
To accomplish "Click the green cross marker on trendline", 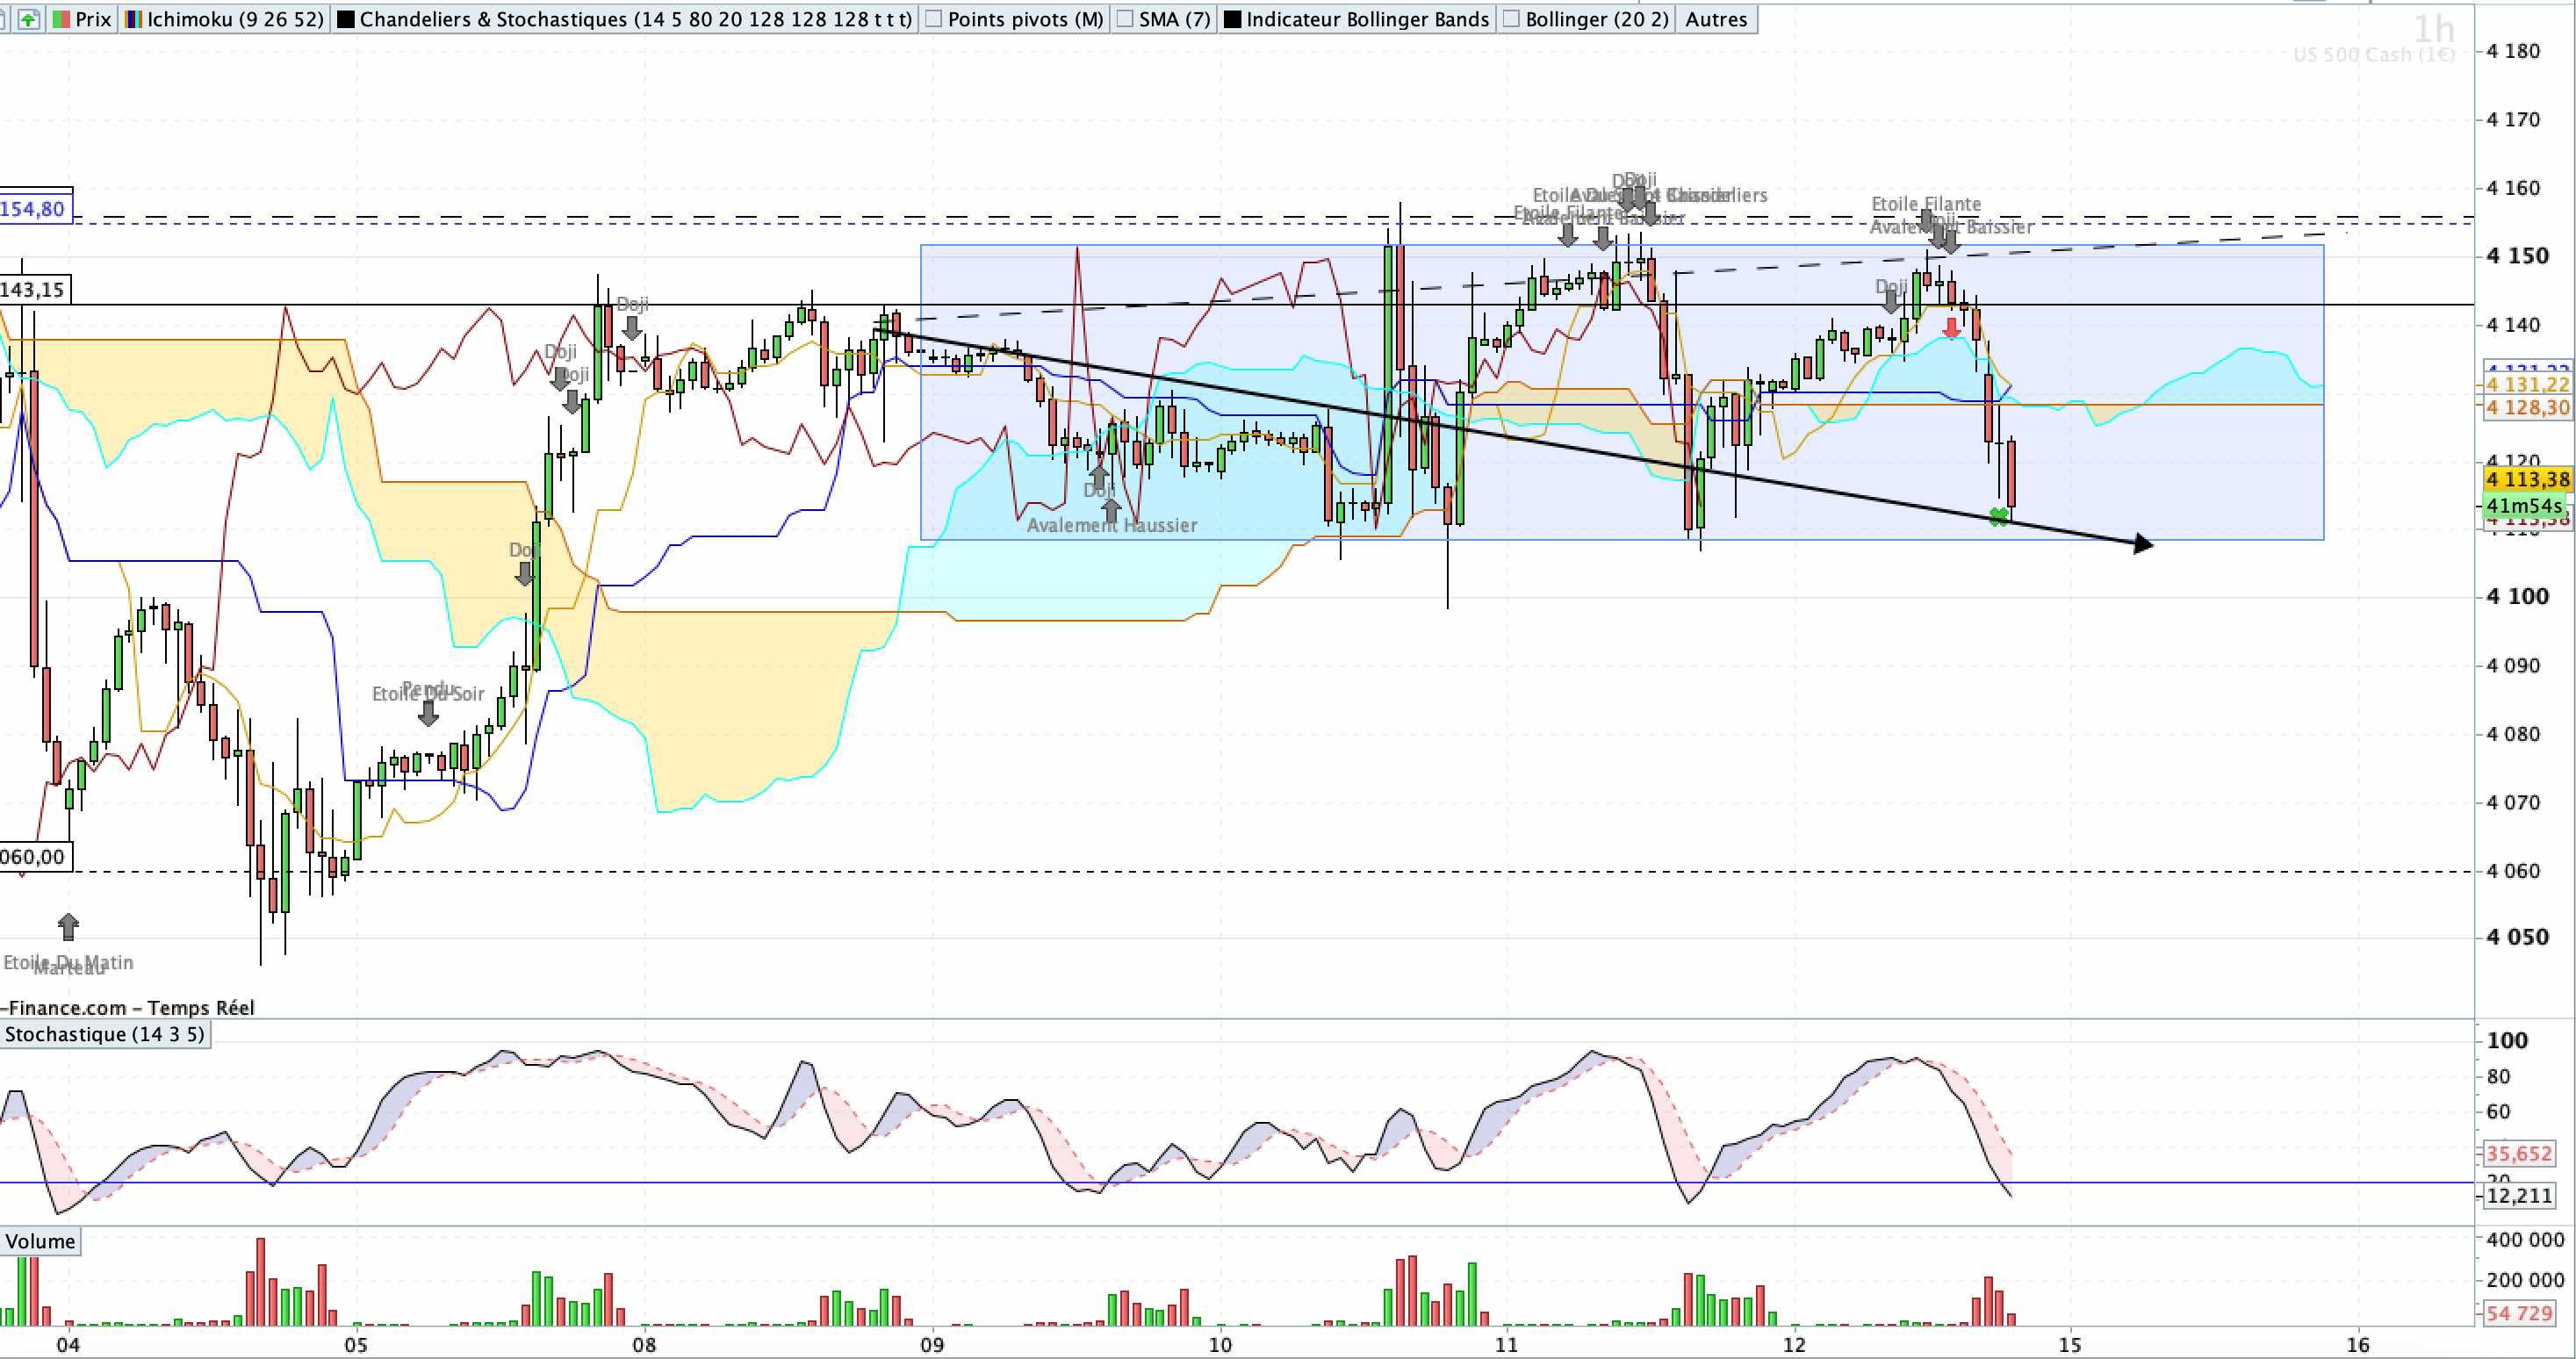I will [1998, 516].
